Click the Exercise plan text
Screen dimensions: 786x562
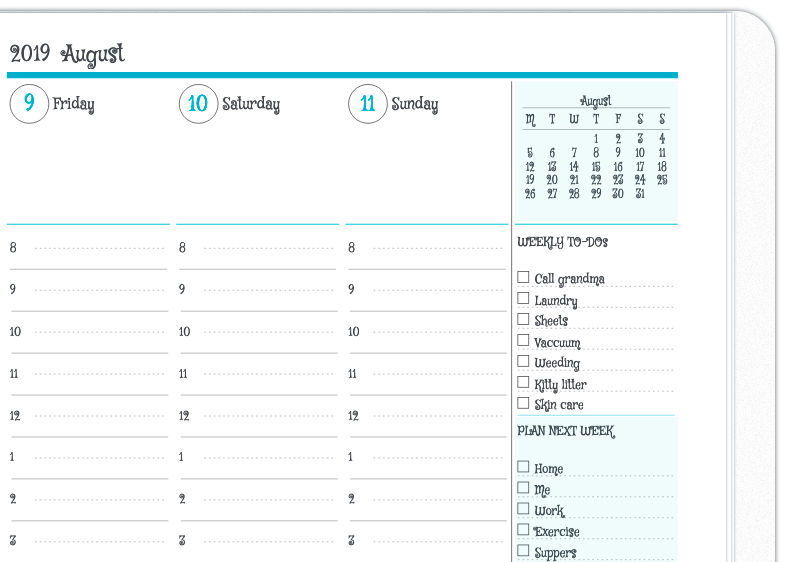tap(556, 531)
